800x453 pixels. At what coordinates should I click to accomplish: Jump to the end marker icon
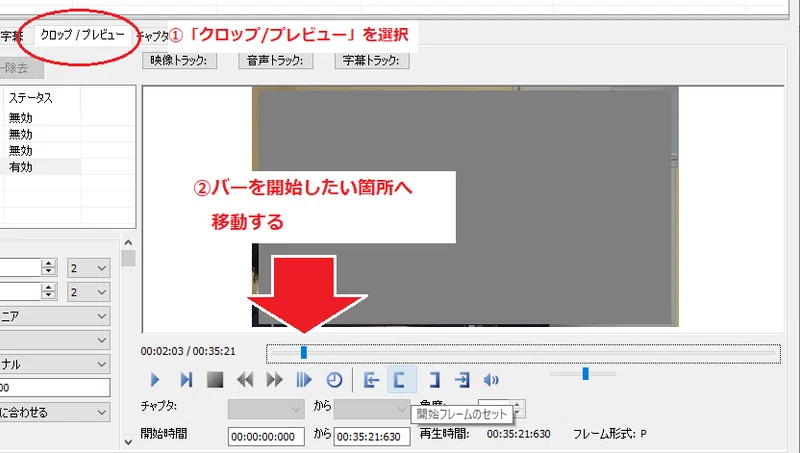click(462, 380)
